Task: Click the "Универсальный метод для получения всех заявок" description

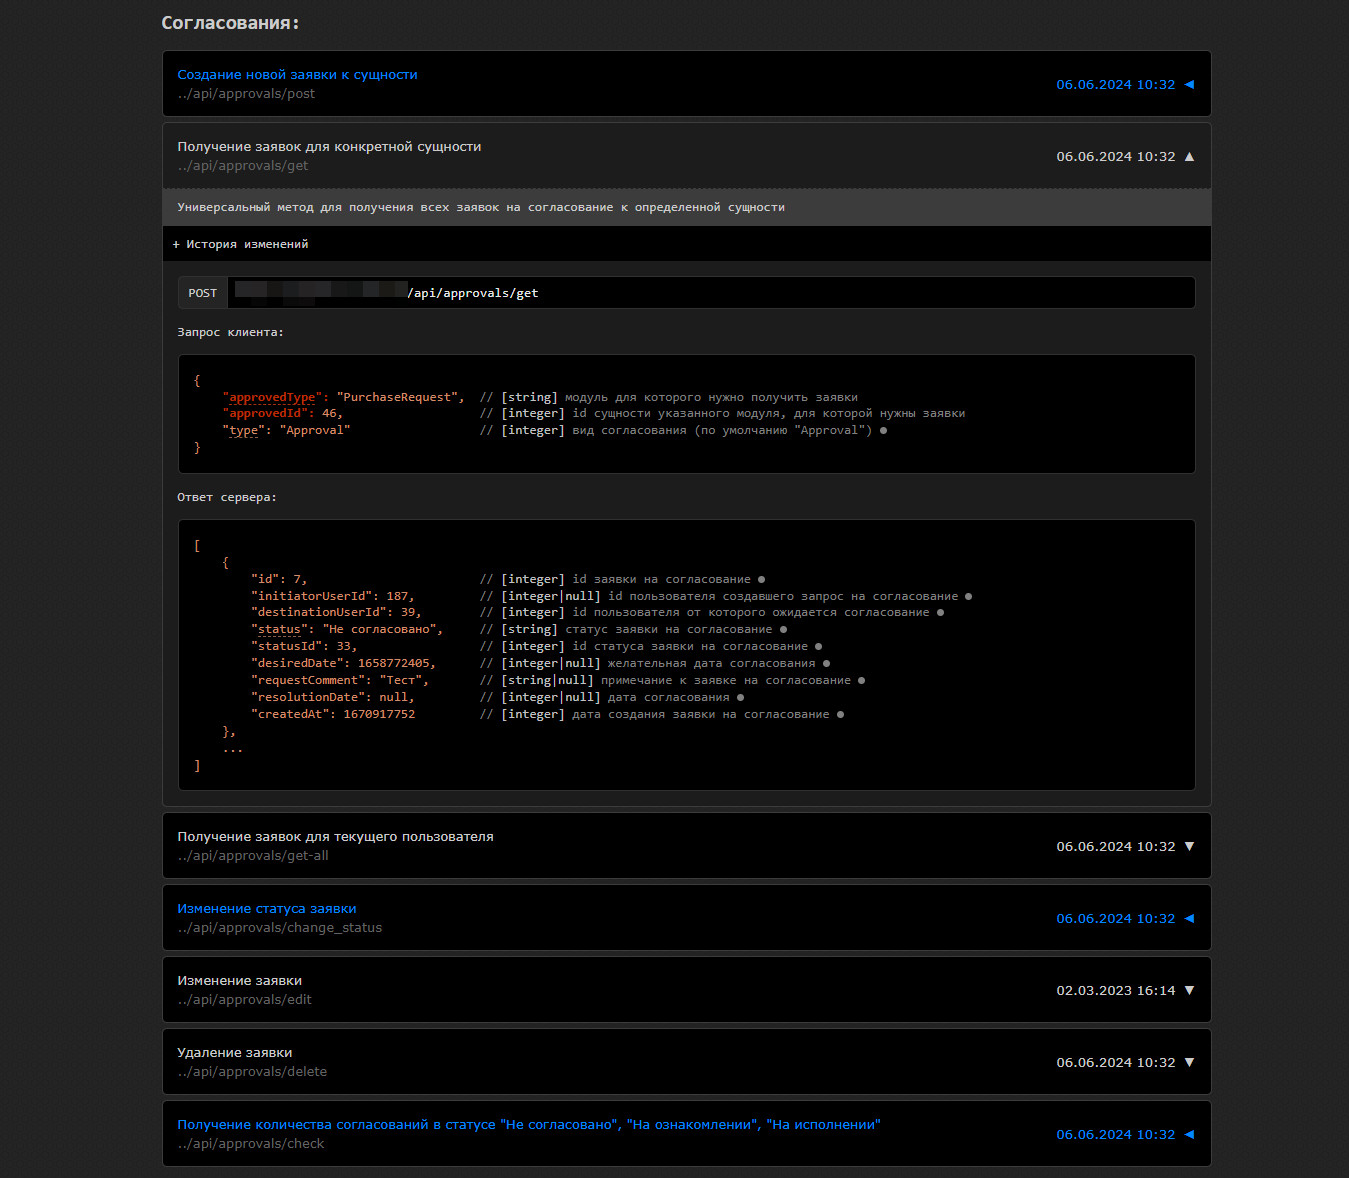Action: pos(481,208)
